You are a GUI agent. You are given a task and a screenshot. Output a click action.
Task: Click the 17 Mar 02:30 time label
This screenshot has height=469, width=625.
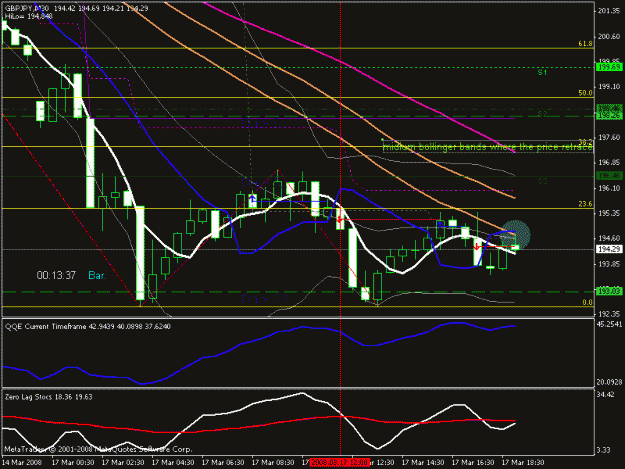[x=123, y=463]
